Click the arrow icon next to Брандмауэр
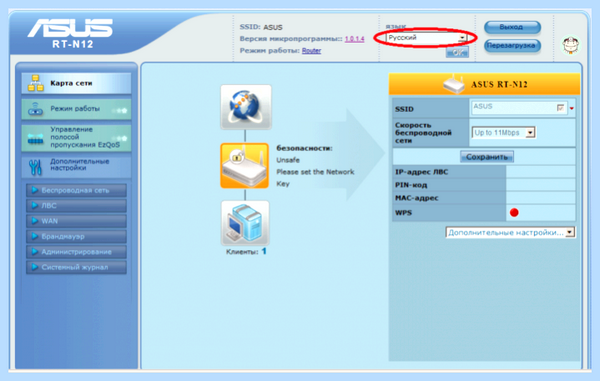The height and width of the screenshot is (381, 600). pos(34,236)
